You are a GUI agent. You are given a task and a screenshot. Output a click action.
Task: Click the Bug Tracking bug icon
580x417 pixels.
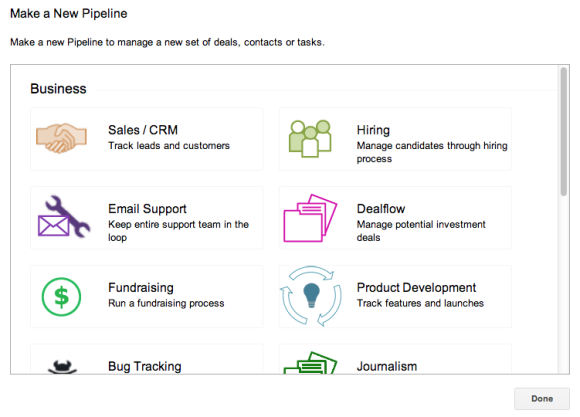62,367
